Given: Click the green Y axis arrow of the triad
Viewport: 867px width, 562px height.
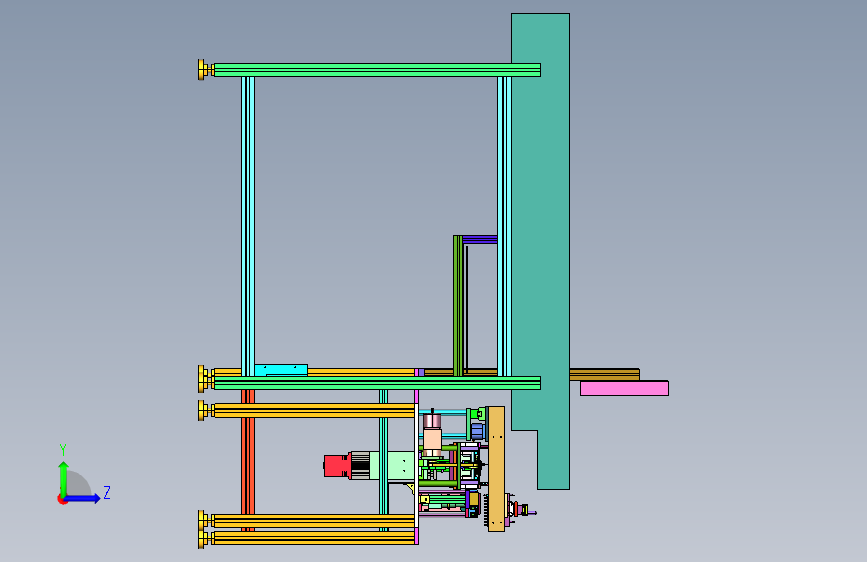Looking at the screenshot, I should pyautogui.click(x=63, y=478).
